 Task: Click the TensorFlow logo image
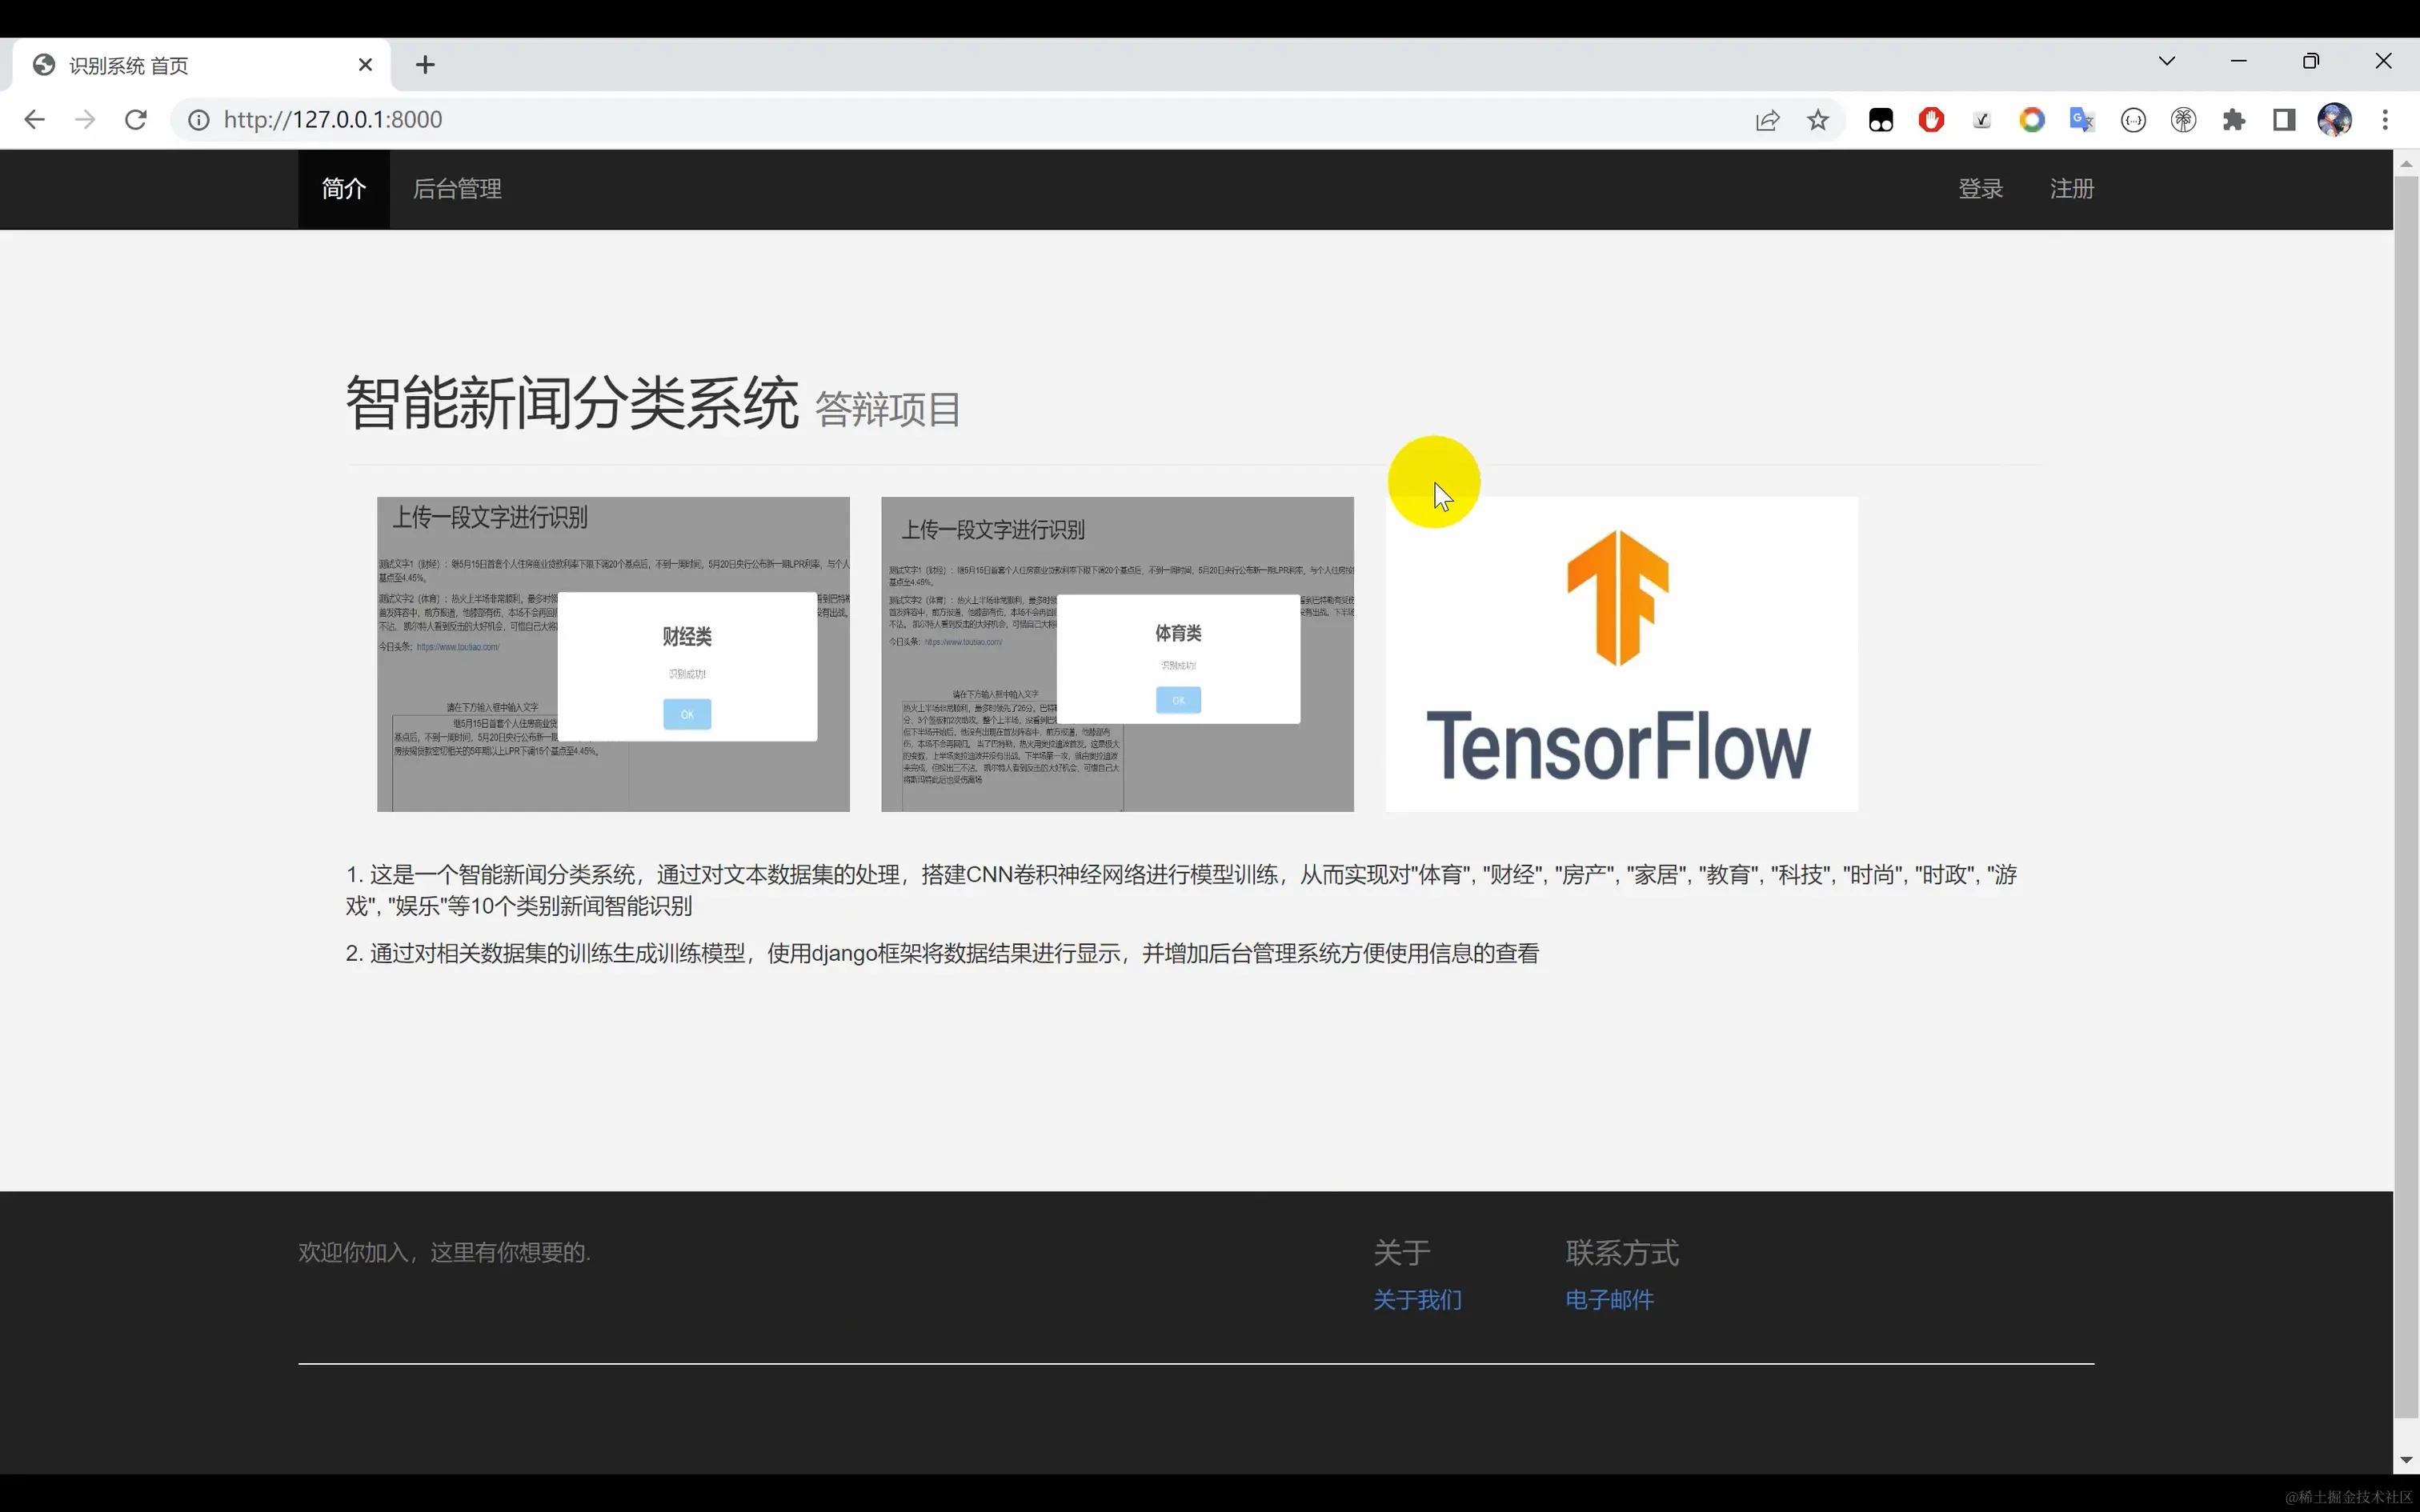coord(1620,654)
